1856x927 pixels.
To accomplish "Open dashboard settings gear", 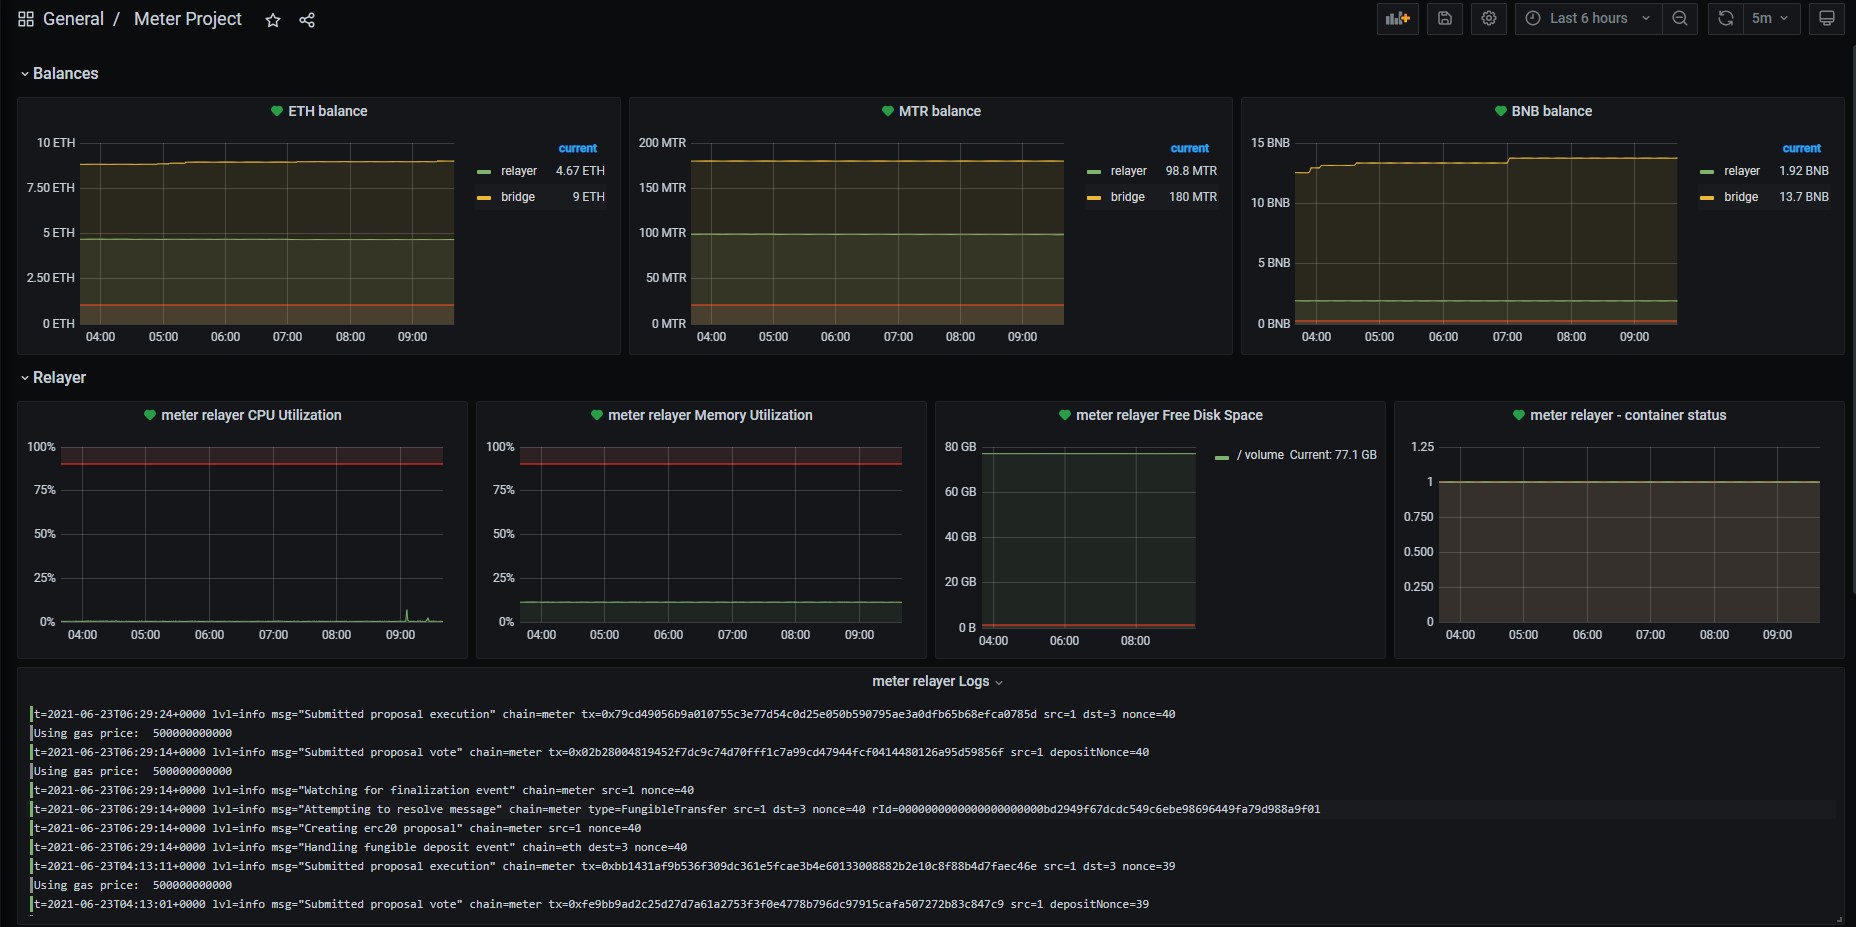I will [x=1489, y=18].
